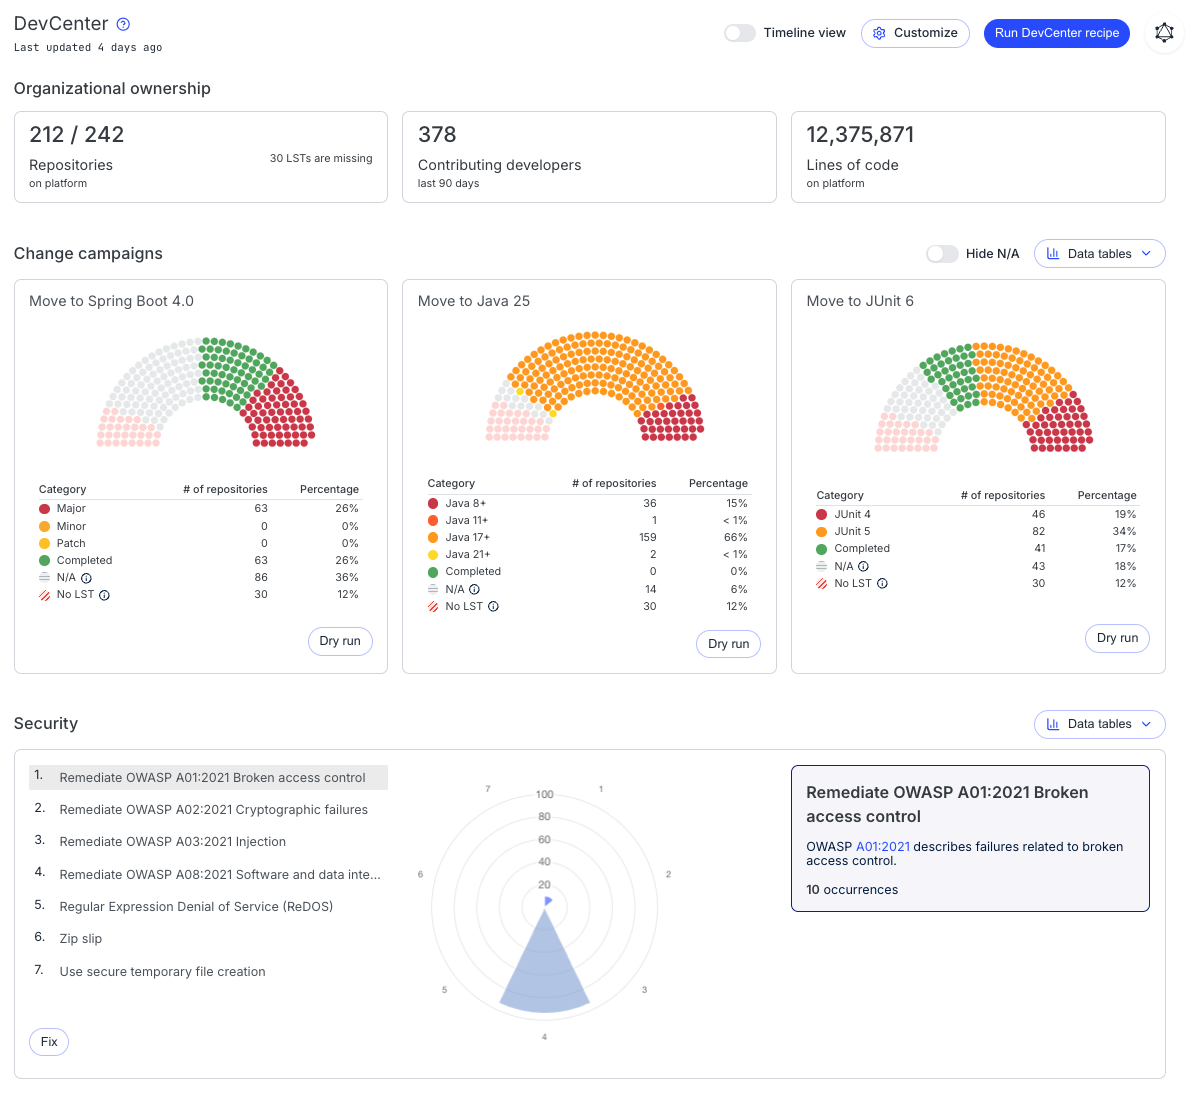The height and width of the screenshot is (1099, 1193).
Task: Expand the Security Data tables chevron
Action: tap(1147, 724)
